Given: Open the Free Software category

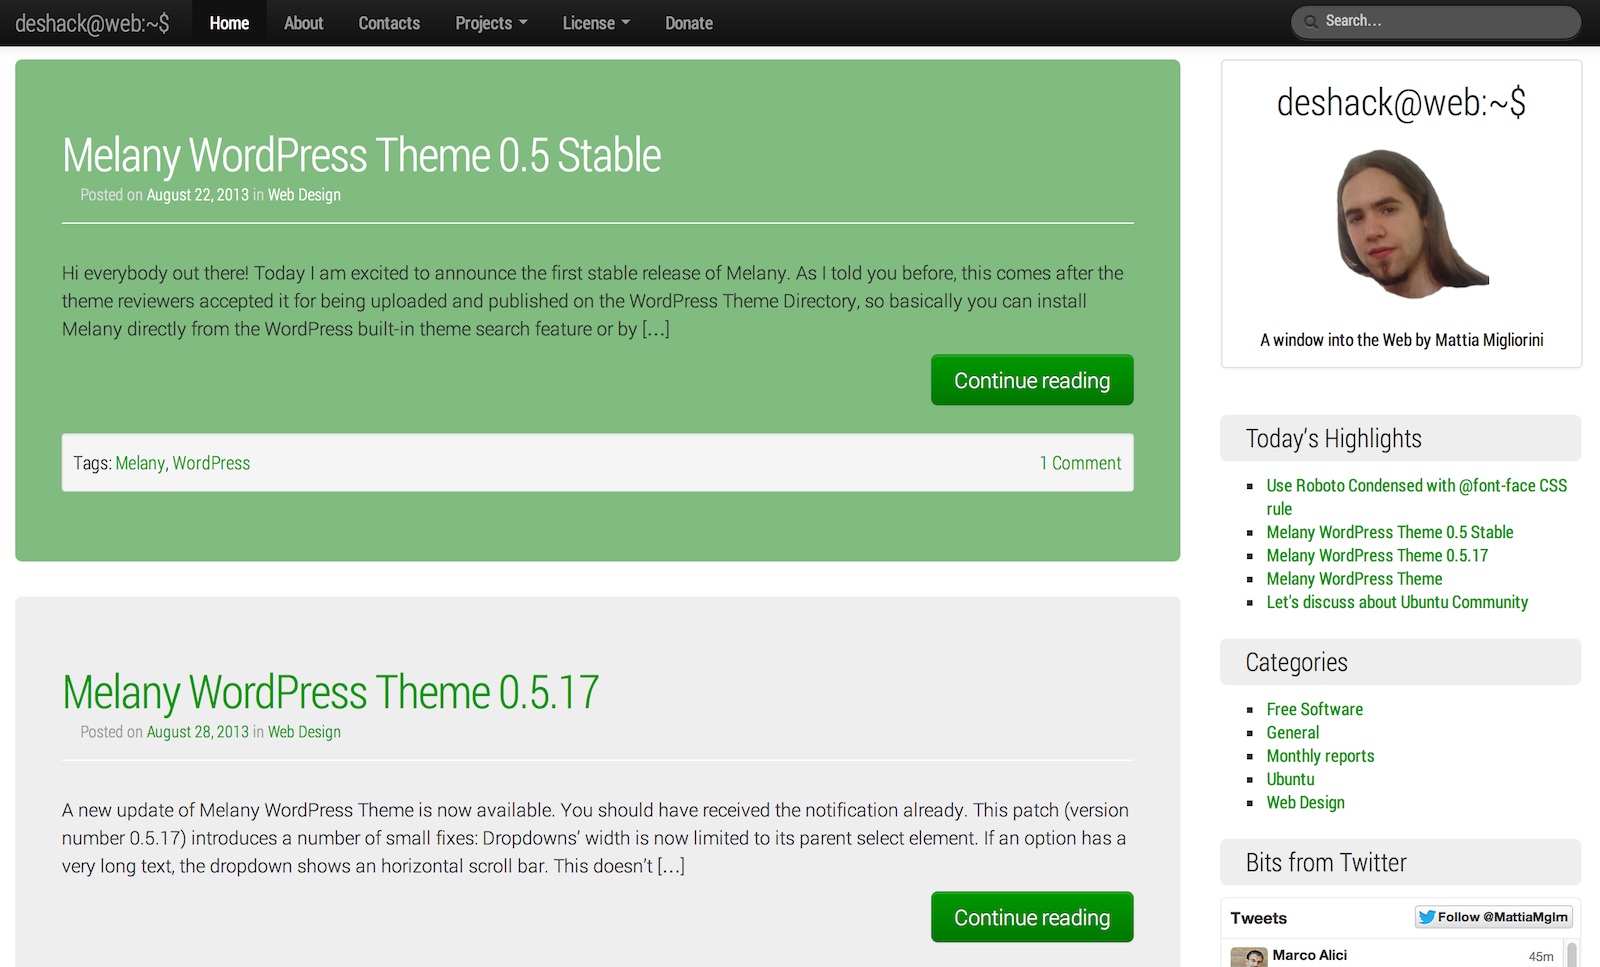Looking at the screenshot, I should tap(1314, 709).
